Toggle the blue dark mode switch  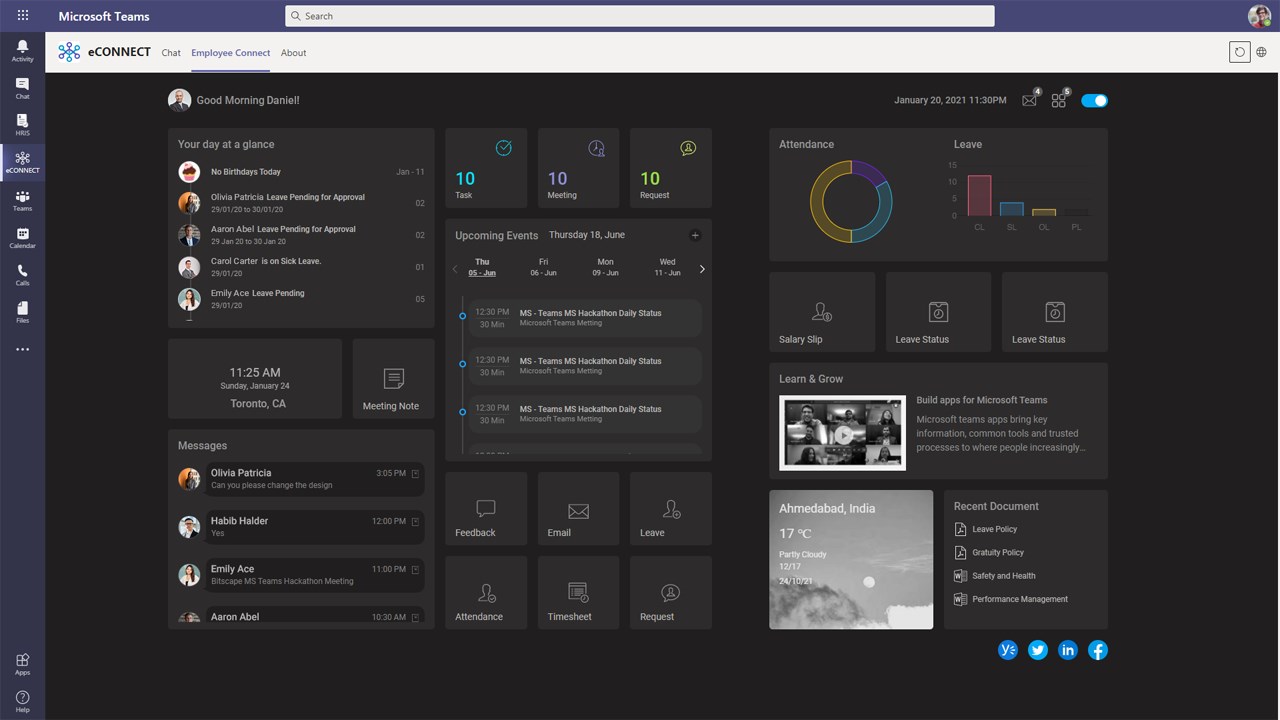point(1094,101)
